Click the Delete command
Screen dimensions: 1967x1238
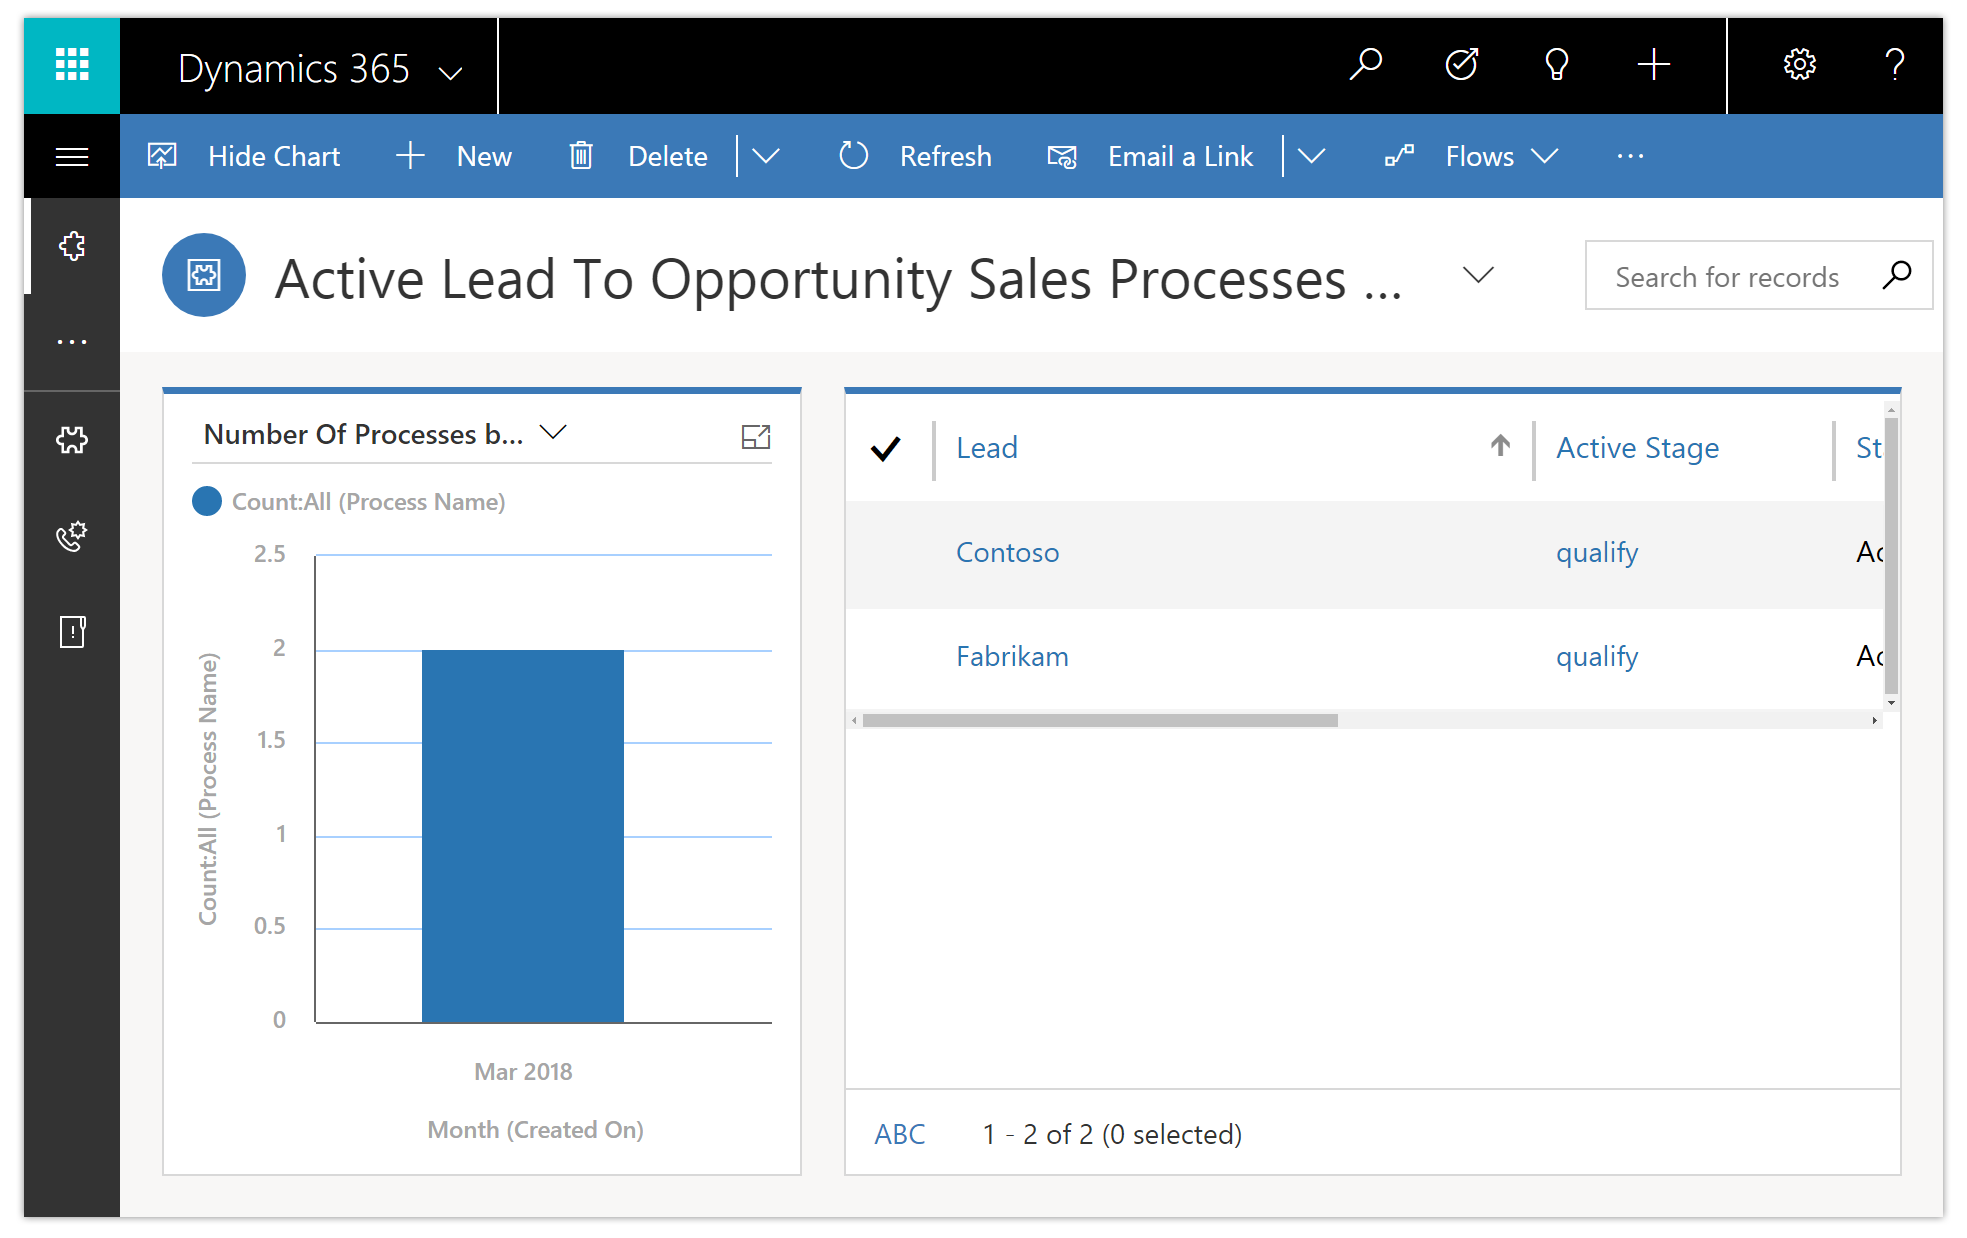tap(638, 156)
